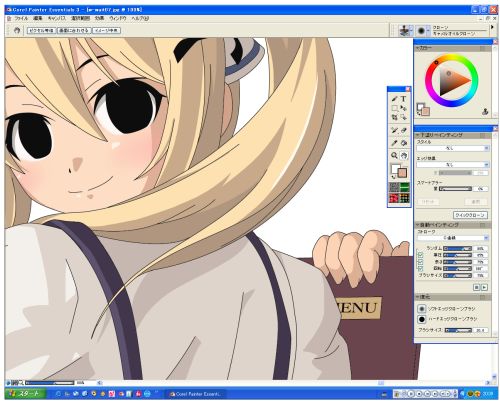This screenshot has width=500, height=401.
Task: Collapse the 自動ペインティング panel
Action: 417,225
